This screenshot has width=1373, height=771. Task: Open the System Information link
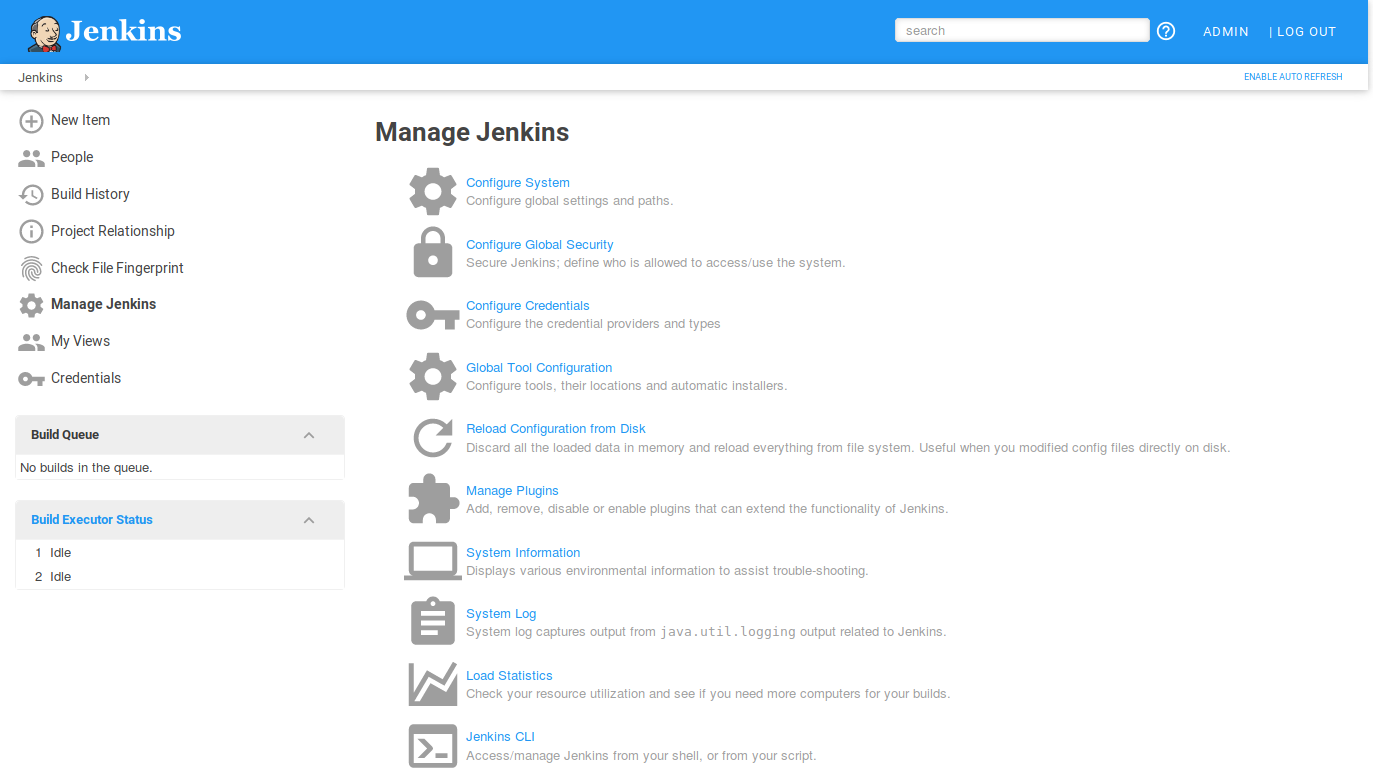522,552
